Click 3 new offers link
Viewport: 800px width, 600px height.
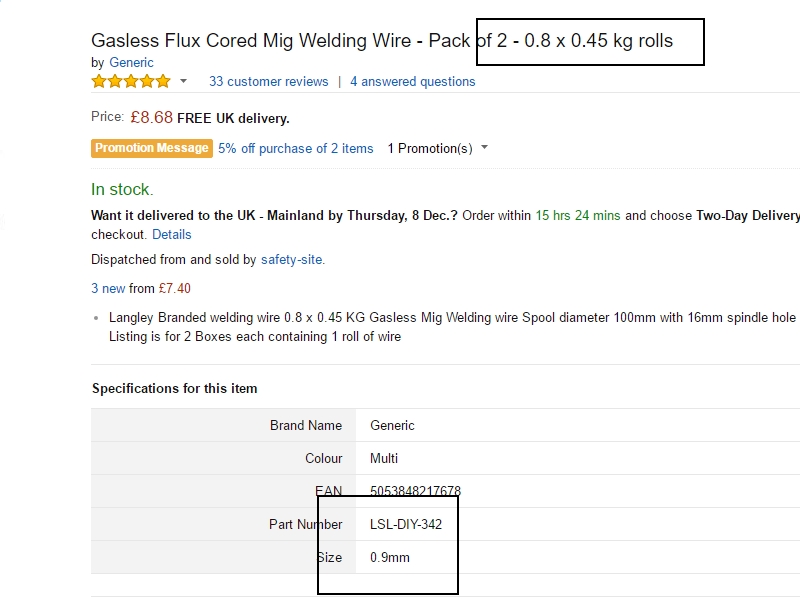[x=108, y=288]
